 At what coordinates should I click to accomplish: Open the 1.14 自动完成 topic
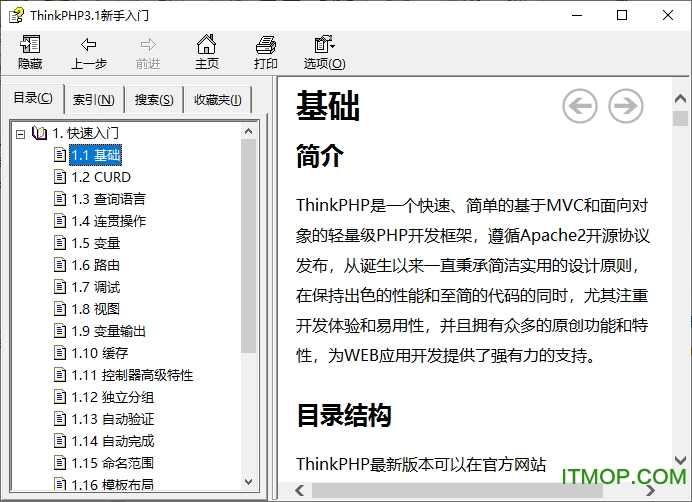[113, 441]
